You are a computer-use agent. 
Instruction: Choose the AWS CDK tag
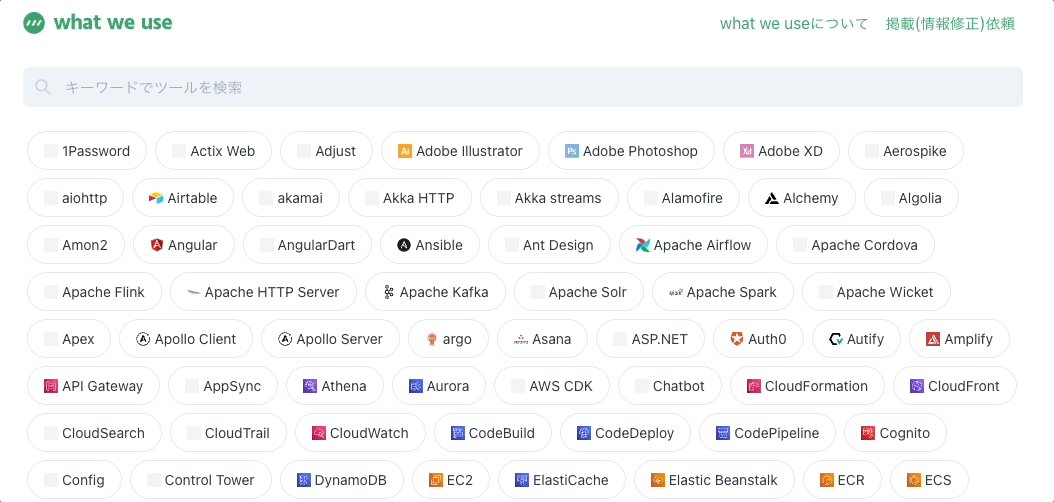552,386
